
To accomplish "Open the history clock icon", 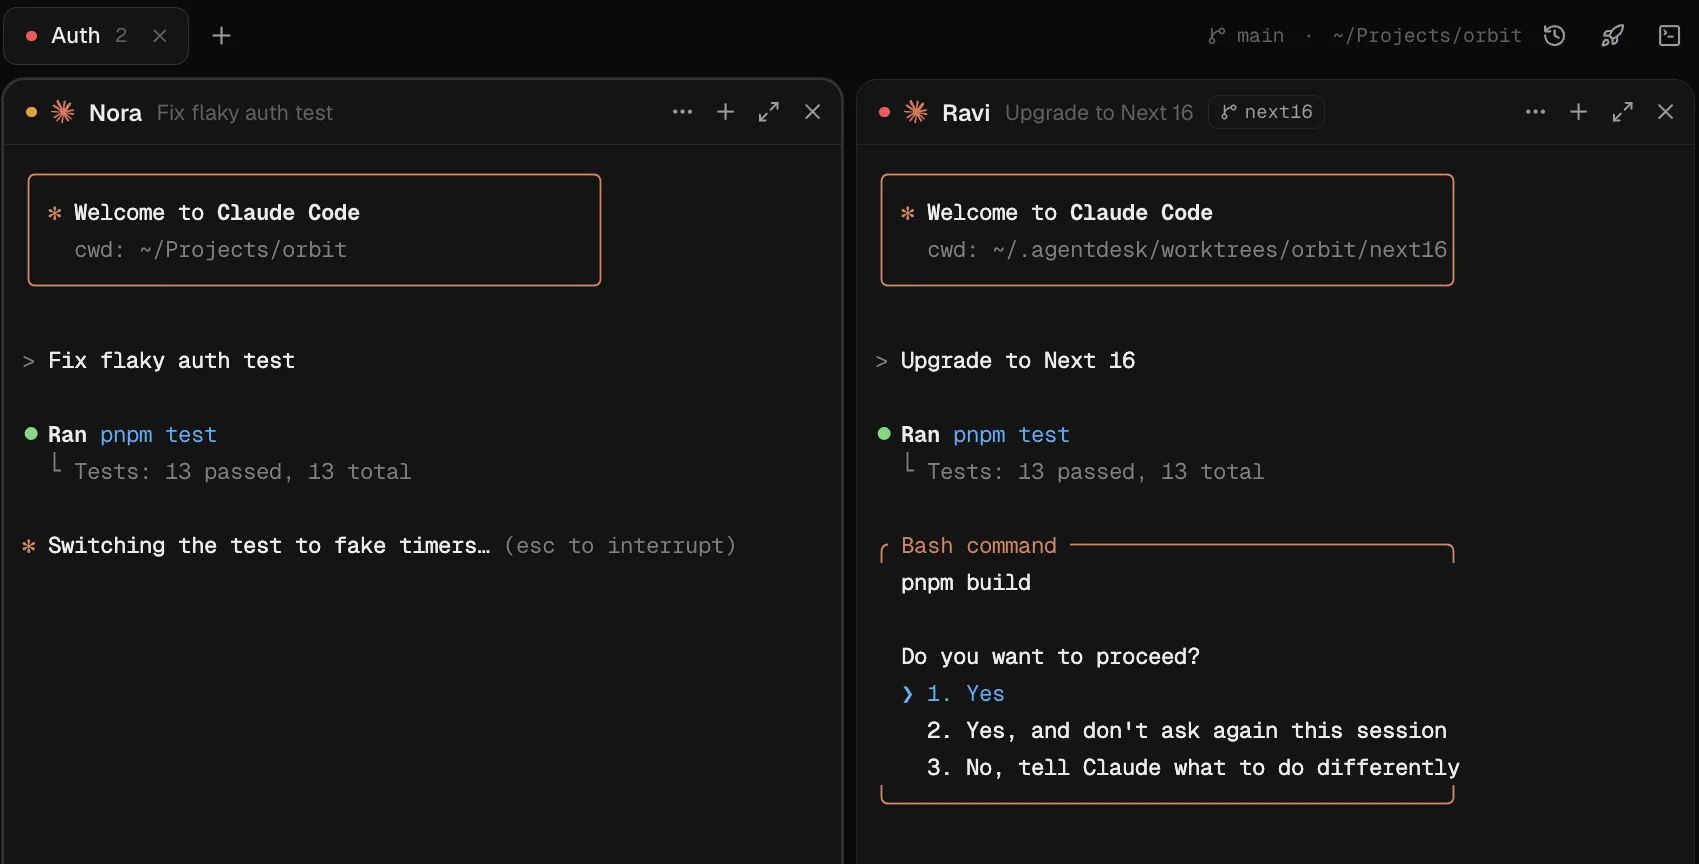I will coord(1554,36).
